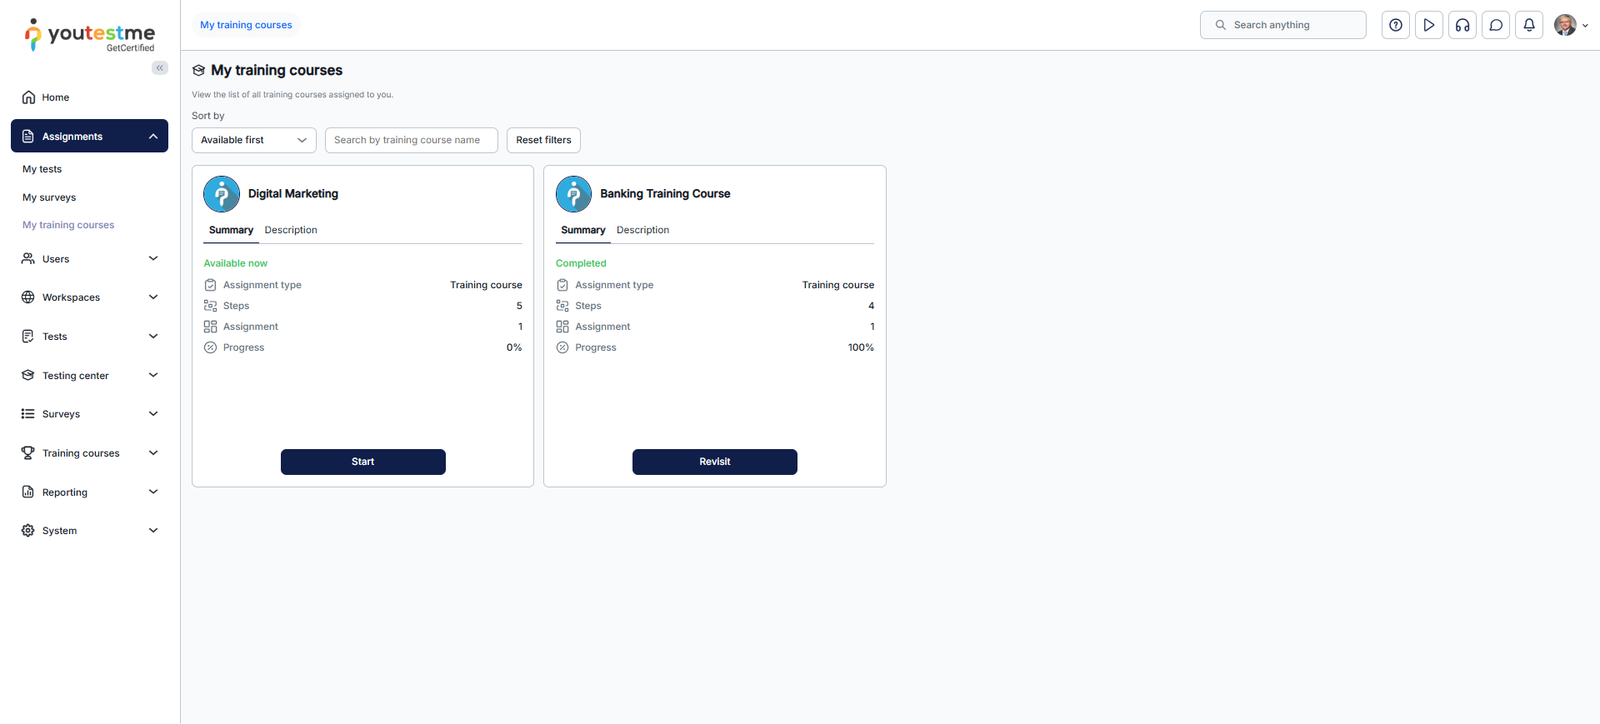Viewport: 1600px width, 724px height.
Task: Click the help question mark icon
Action: (1395, 25)
